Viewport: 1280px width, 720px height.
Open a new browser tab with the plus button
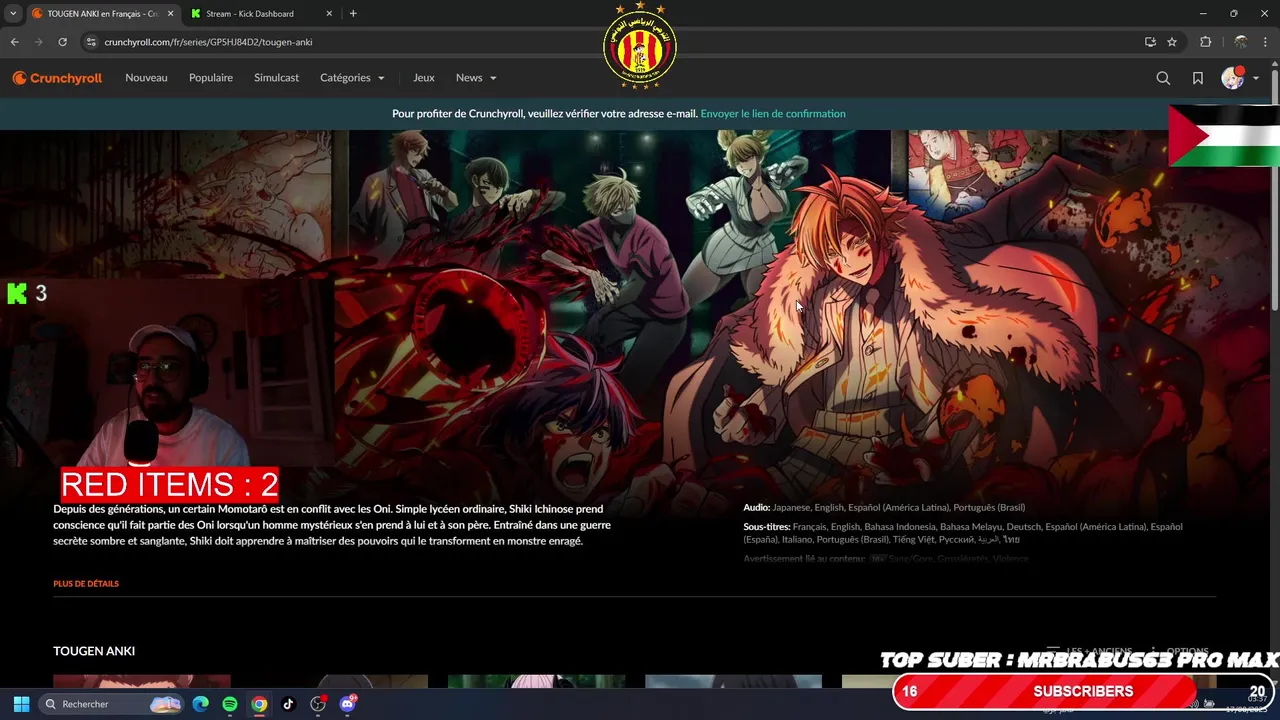tap(353, 14)
